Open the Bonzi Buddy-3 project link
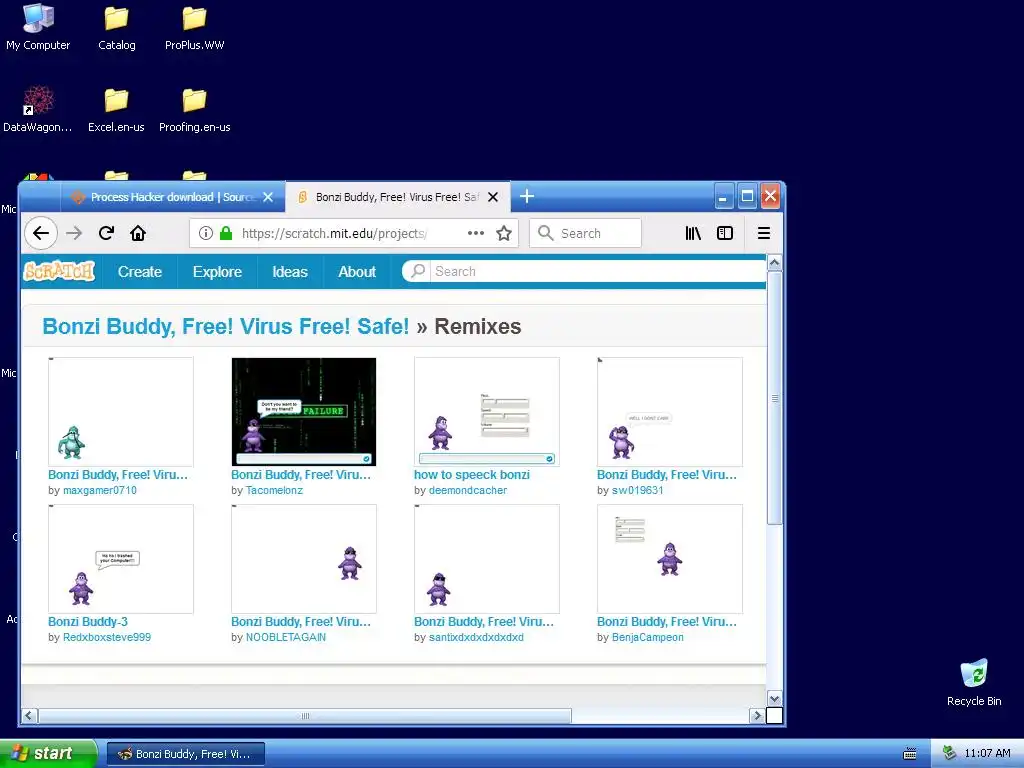Screen dimensions: 1024x768 click(x=88, y=622)
